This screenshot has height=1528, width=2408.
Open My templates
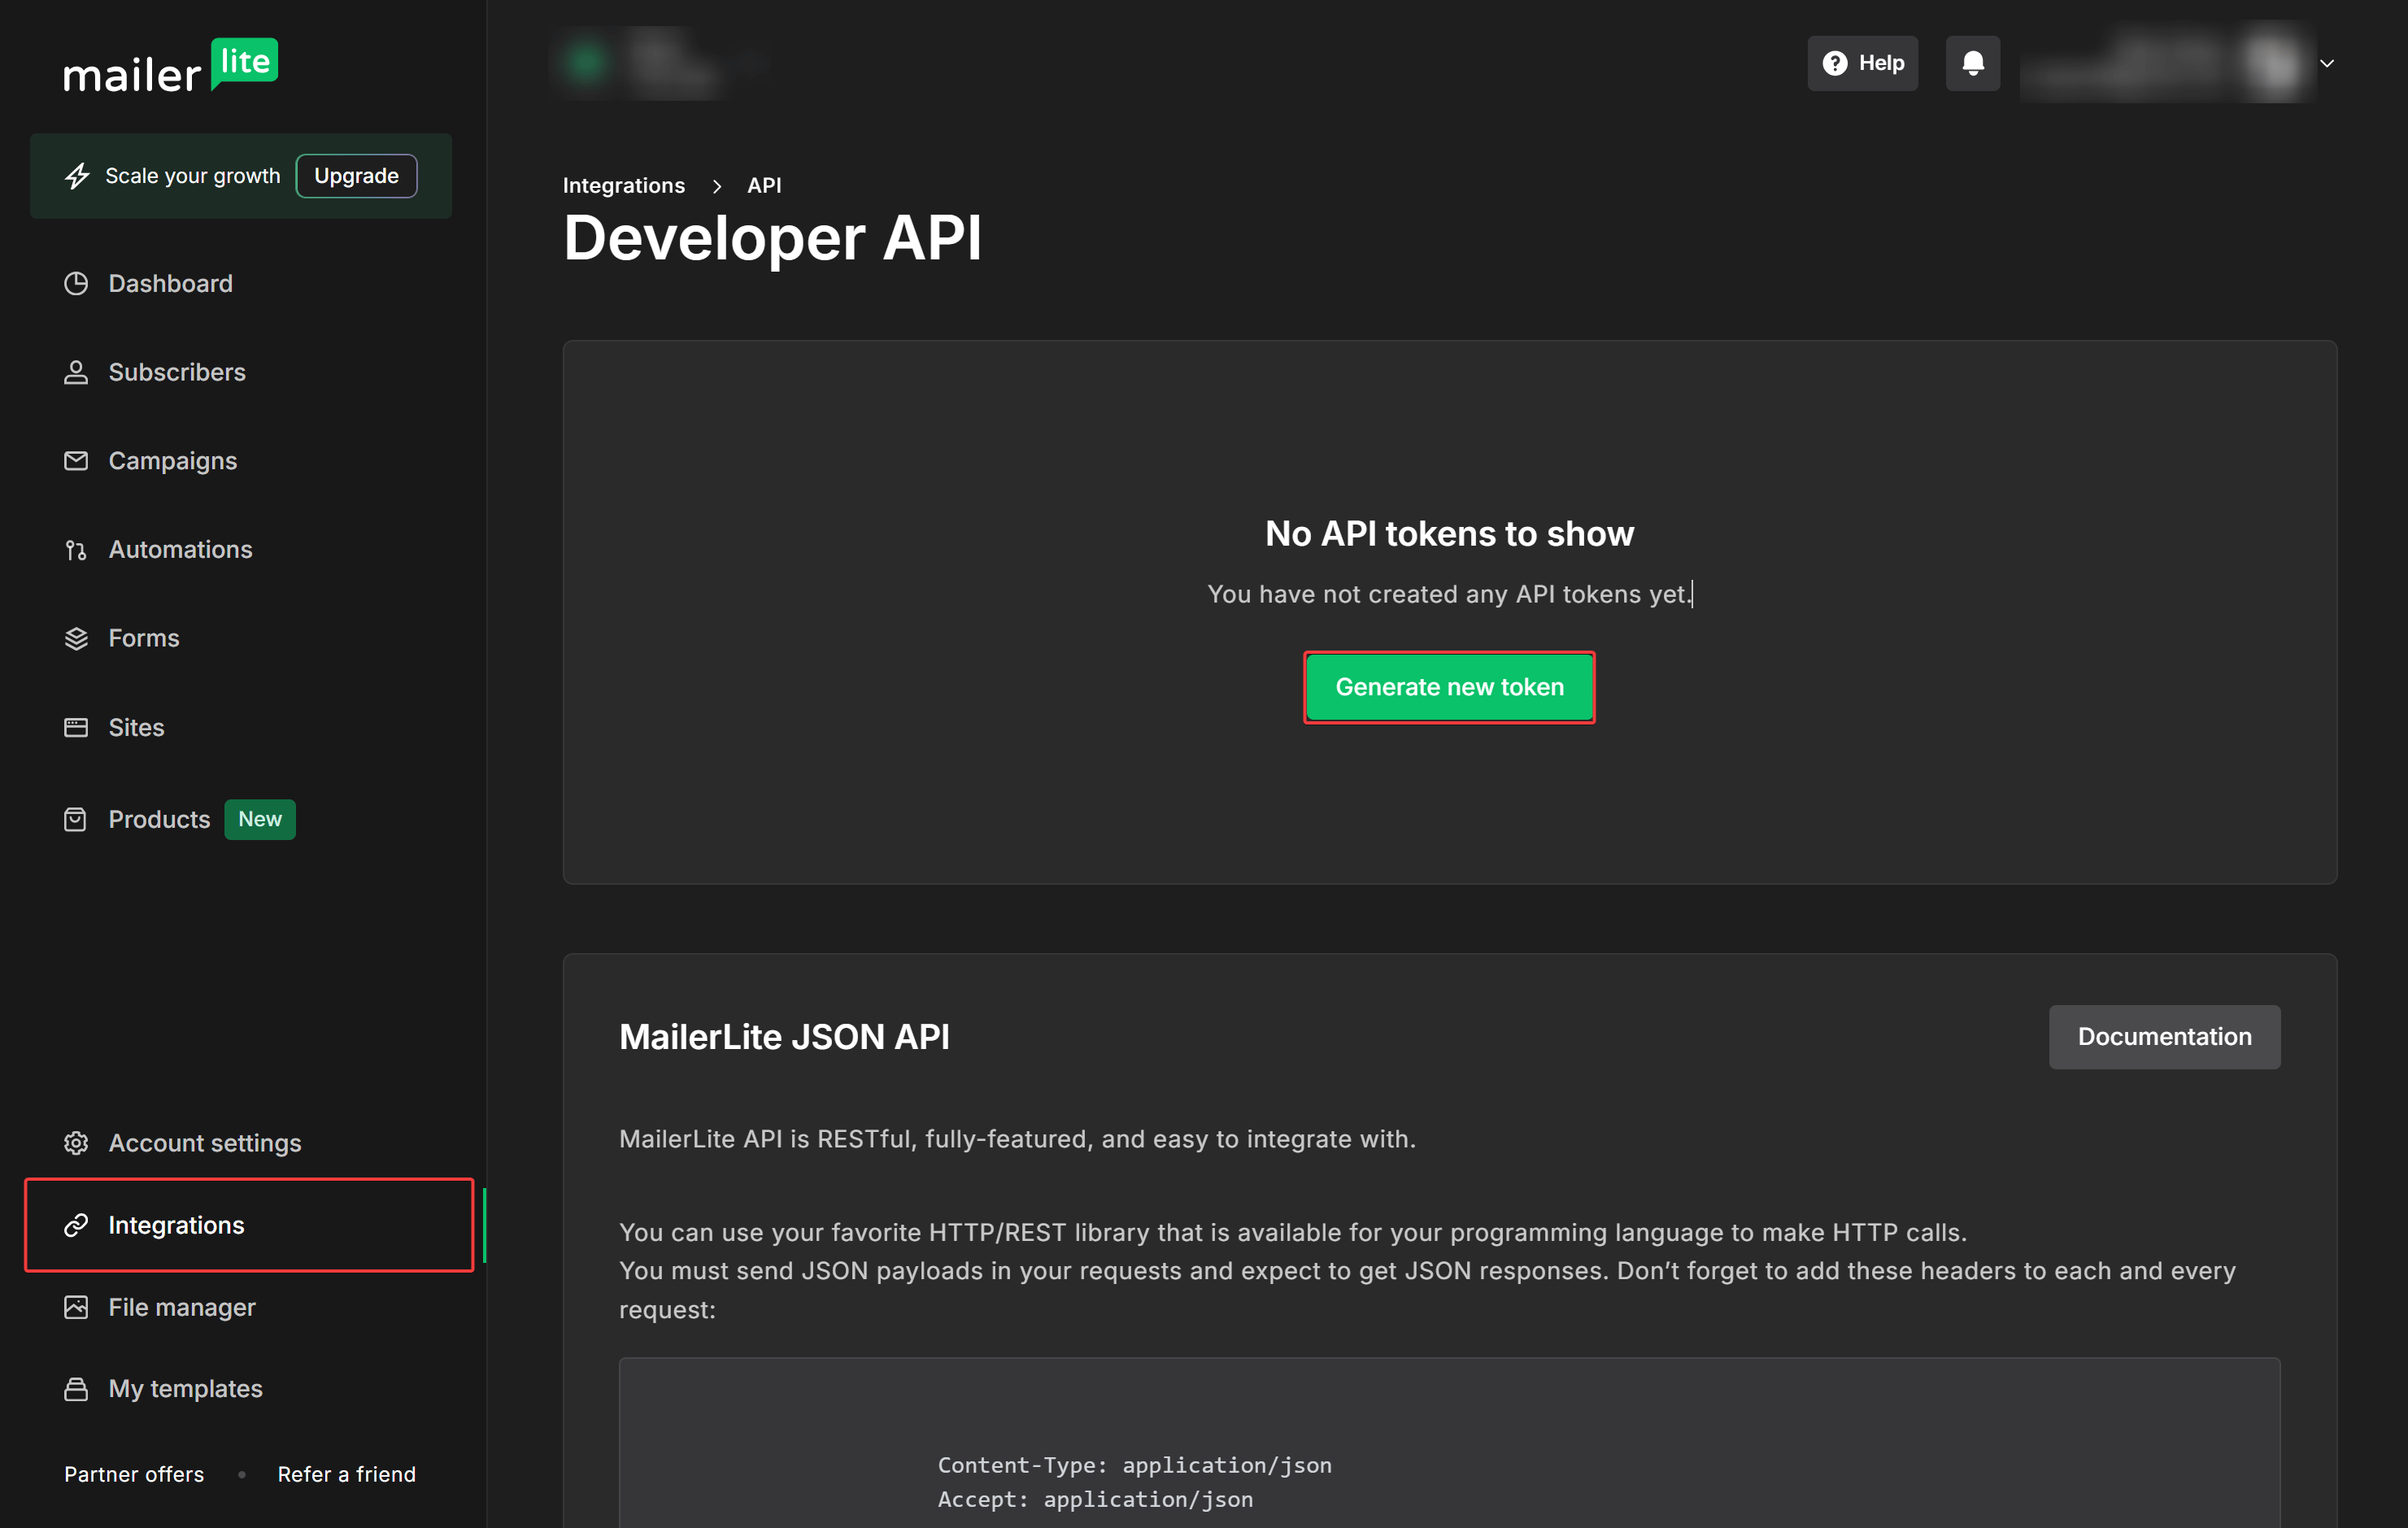tap(186, 1389)
